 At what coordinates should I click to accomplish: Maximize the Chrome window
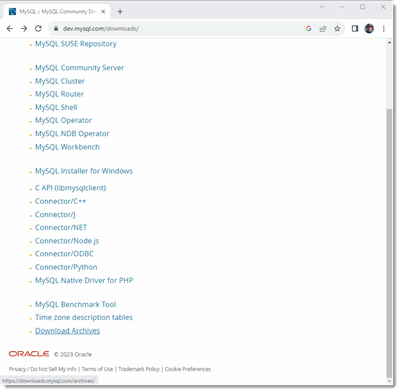pos(363,7)
